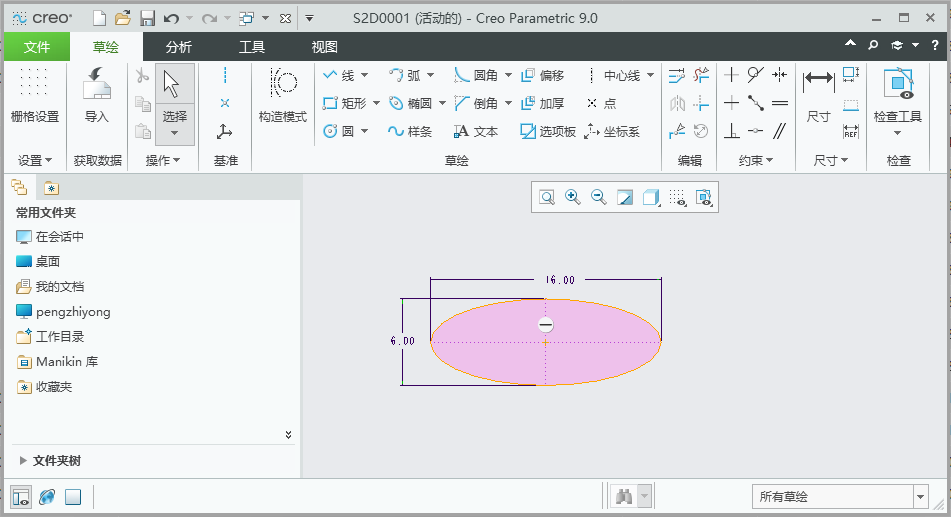This screenshot has height=517, width=951.
Task: Undo the last action
Action: pyautogui.click(x=172, y=18)
